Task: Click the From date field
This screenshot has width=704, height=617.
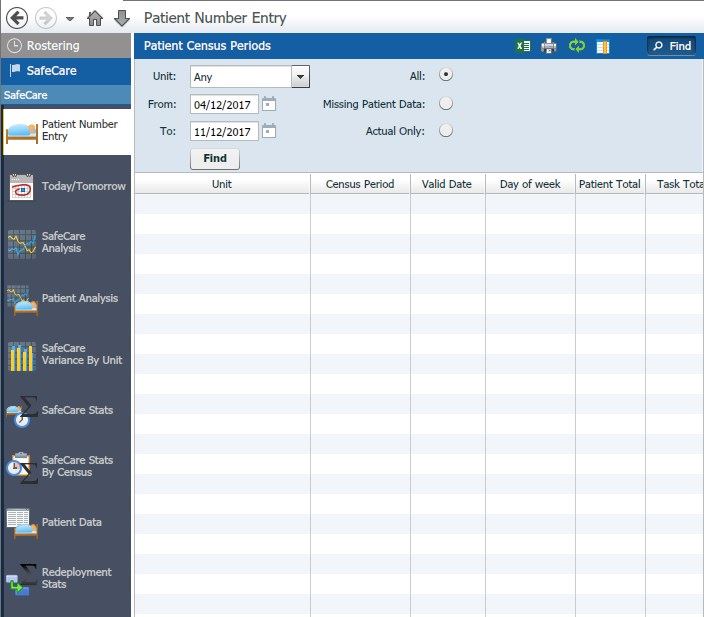Action: (224, 105)
